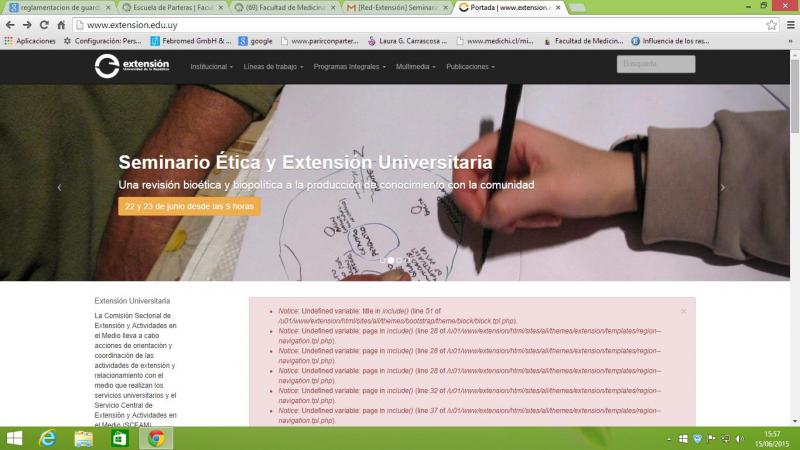
Task: Expand Líneas de trabajo dropdown
Action: pos(273,67)
